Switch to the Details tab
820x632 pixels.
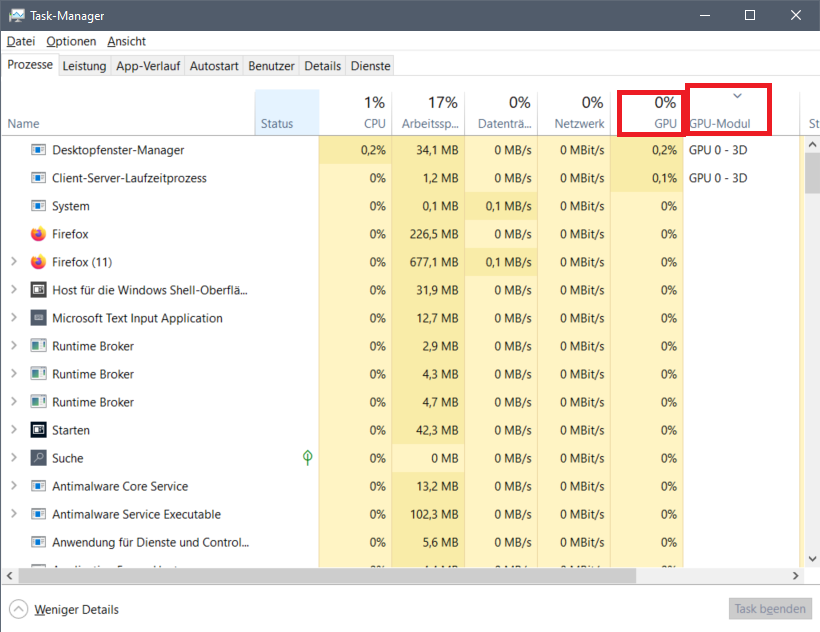[x=322, y=66]
